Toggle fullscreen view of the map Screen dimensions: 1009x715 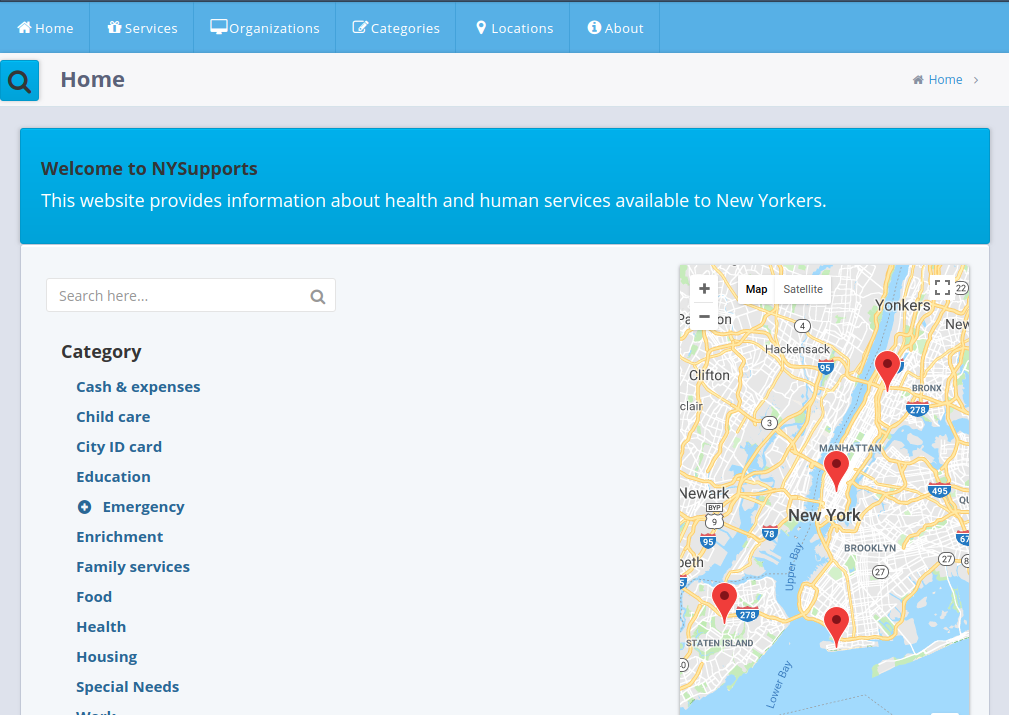(x=942, y=288)
